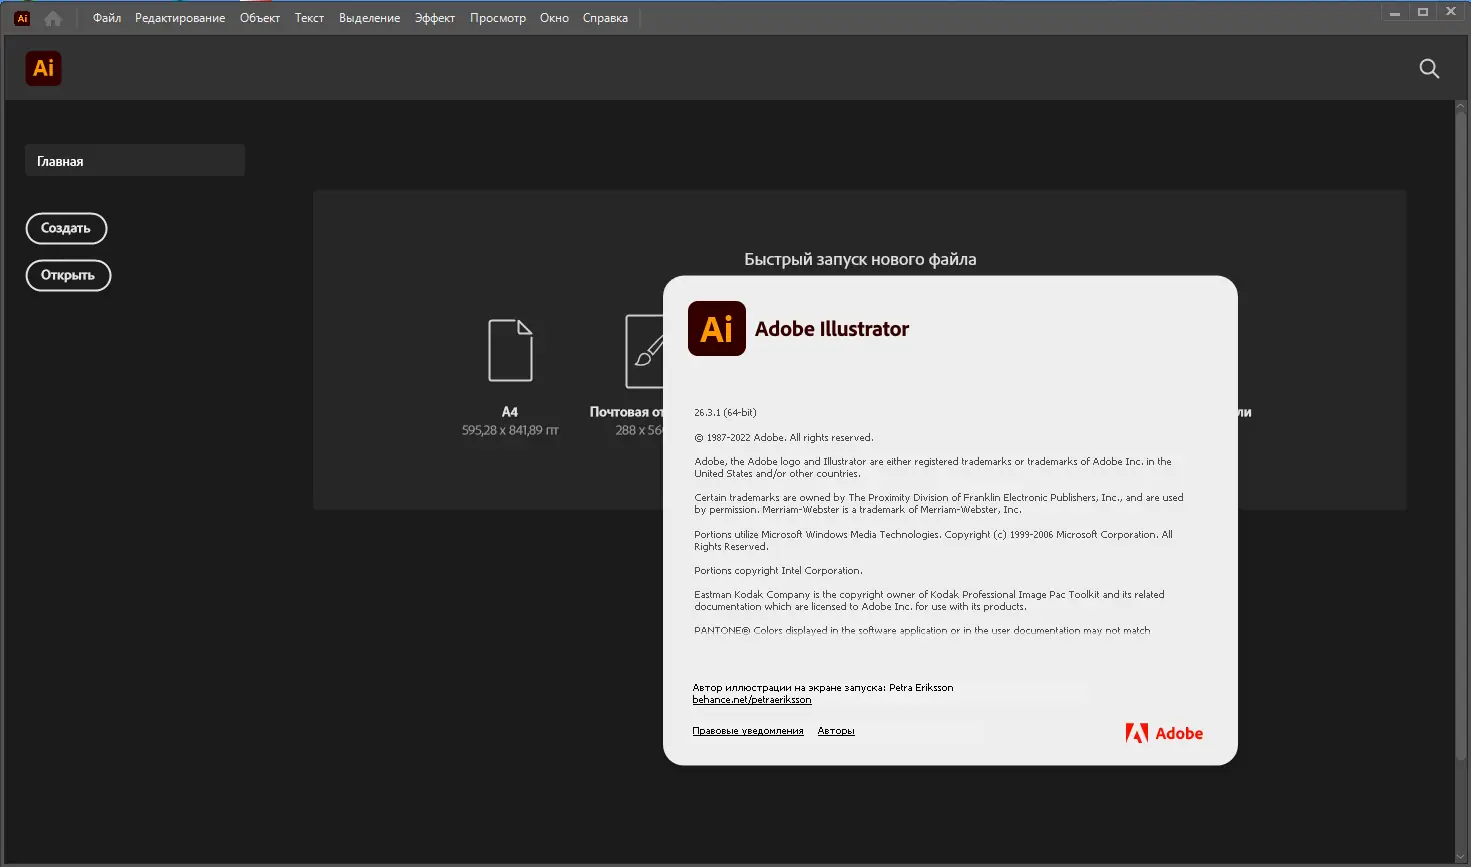Open the Справка menu
This screenshot has height=867, width=1471.
(x=604, y=17)
